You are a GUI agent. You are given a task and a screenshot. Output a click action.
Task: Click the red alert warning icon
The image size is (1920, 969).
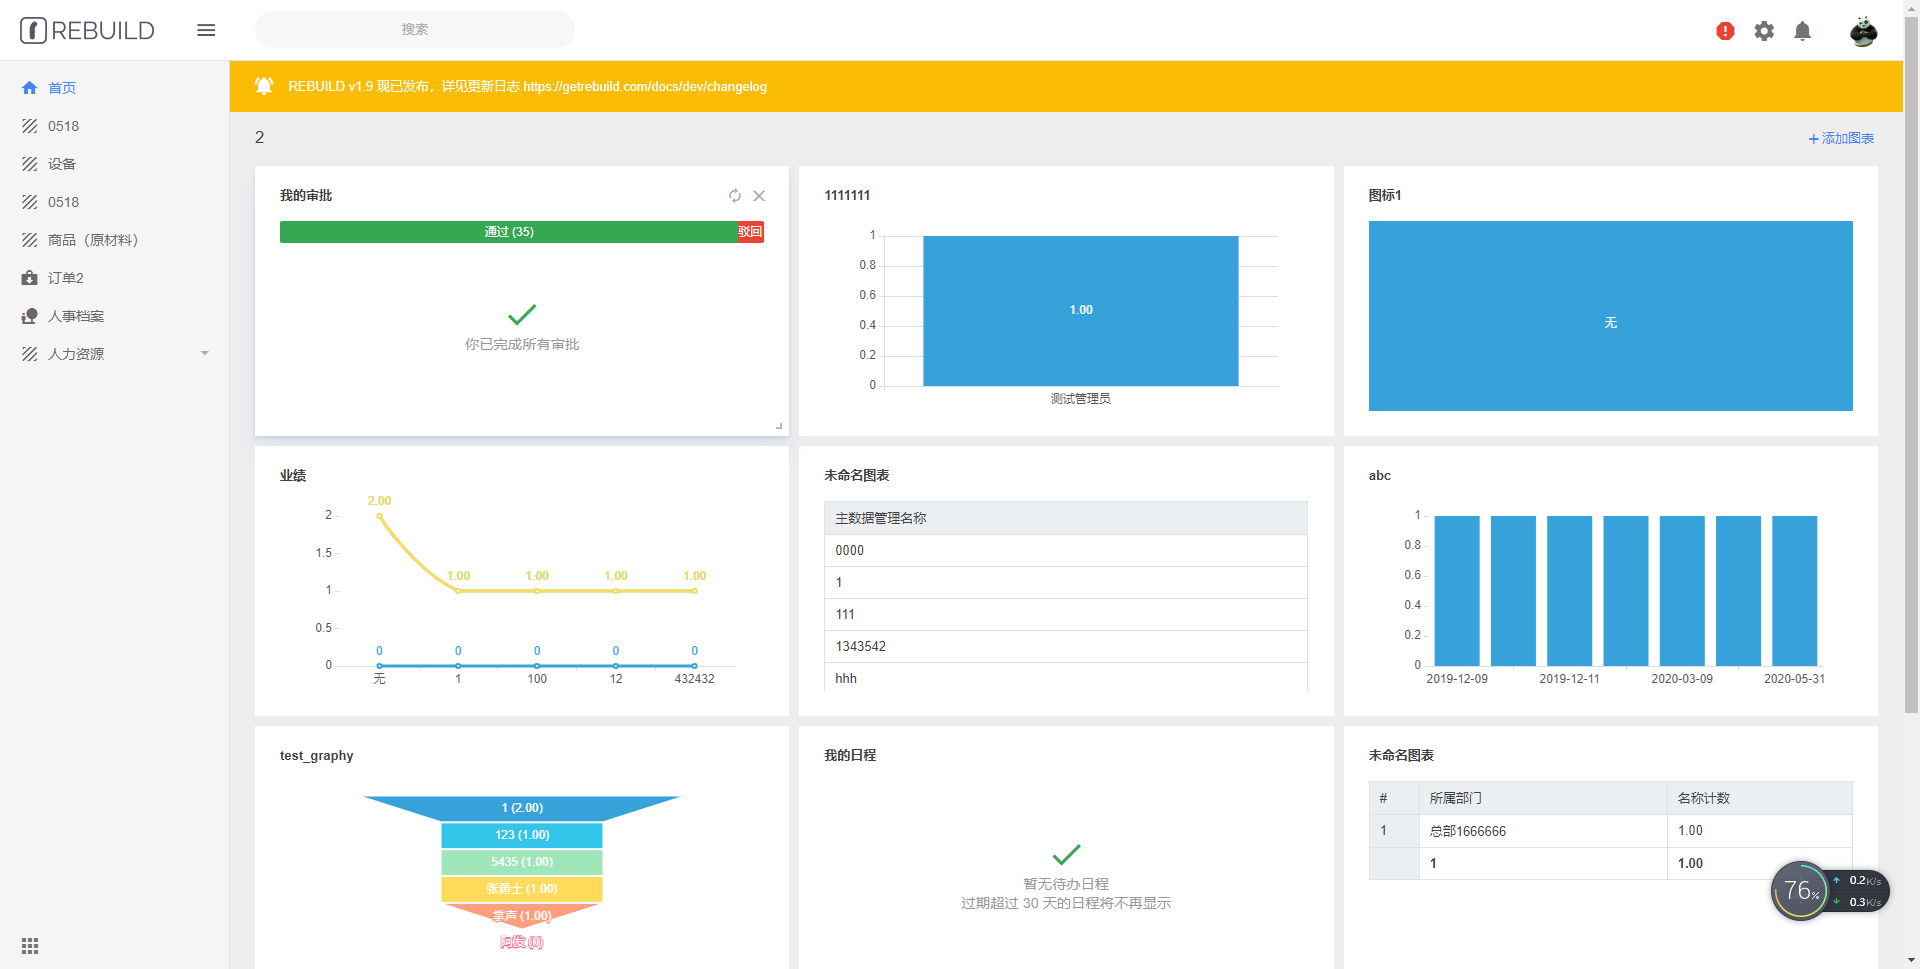click(x=1725, y=31)
